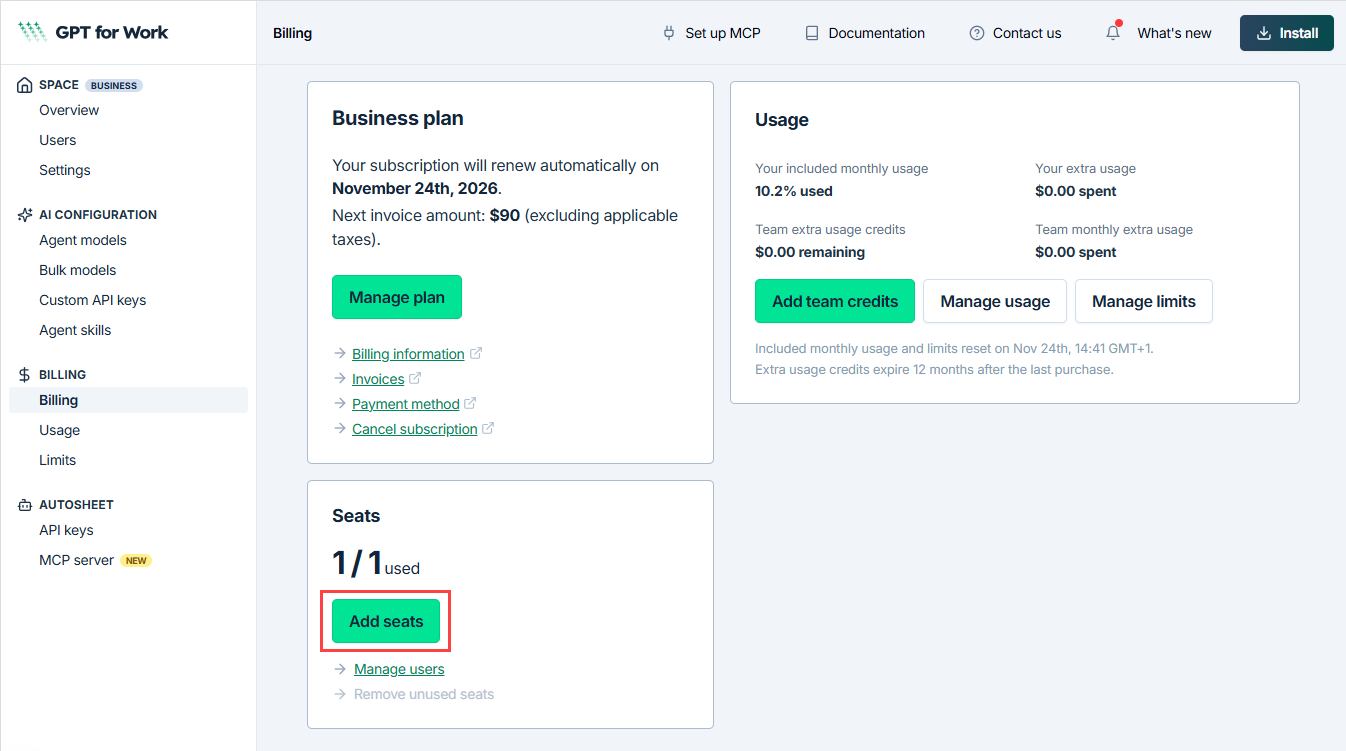Click the Add team credits button

coord(835,301)
